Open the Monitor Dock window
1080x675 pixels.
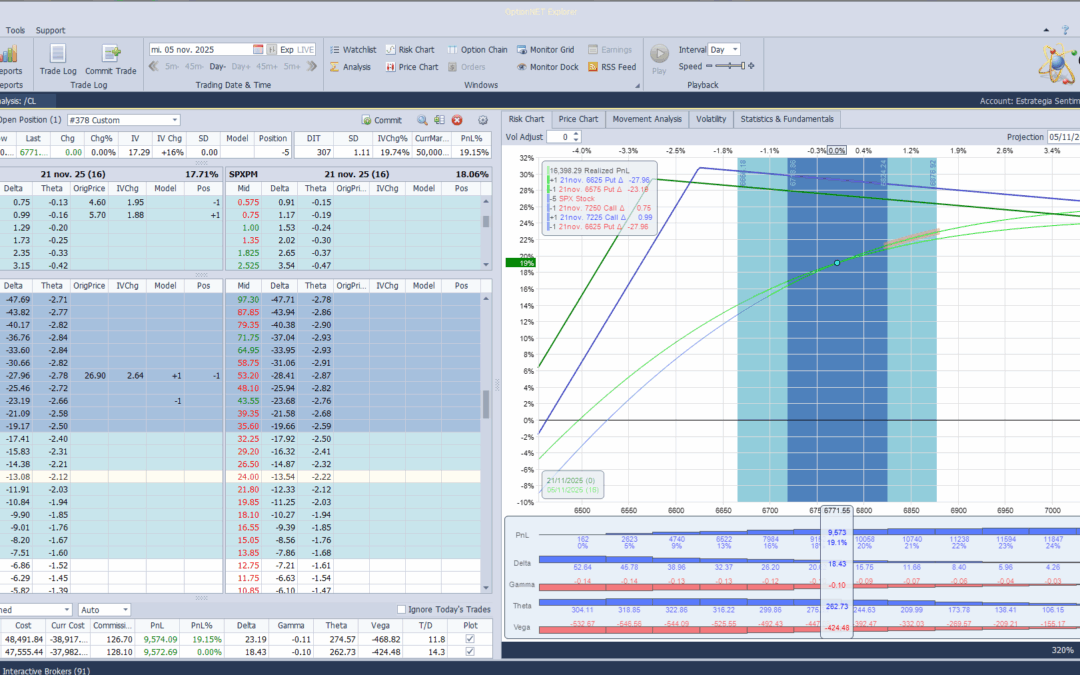click(548, 67)
